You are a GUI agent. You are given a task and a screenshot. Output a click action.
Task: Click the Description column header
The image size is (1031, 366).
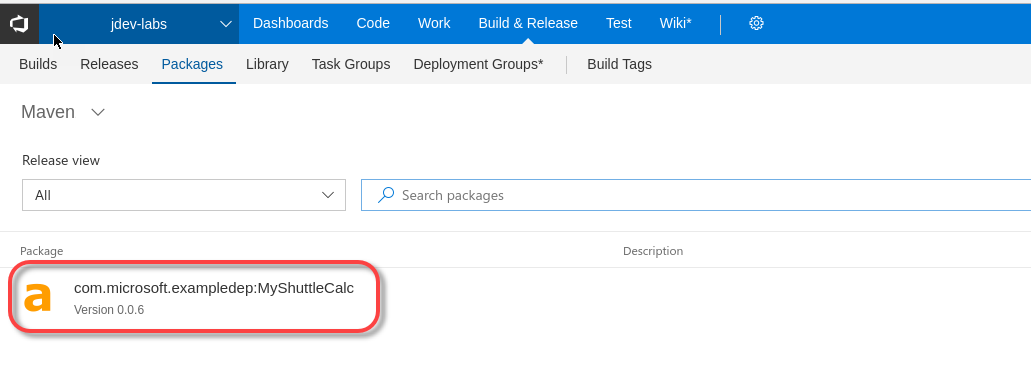[653, 251]
